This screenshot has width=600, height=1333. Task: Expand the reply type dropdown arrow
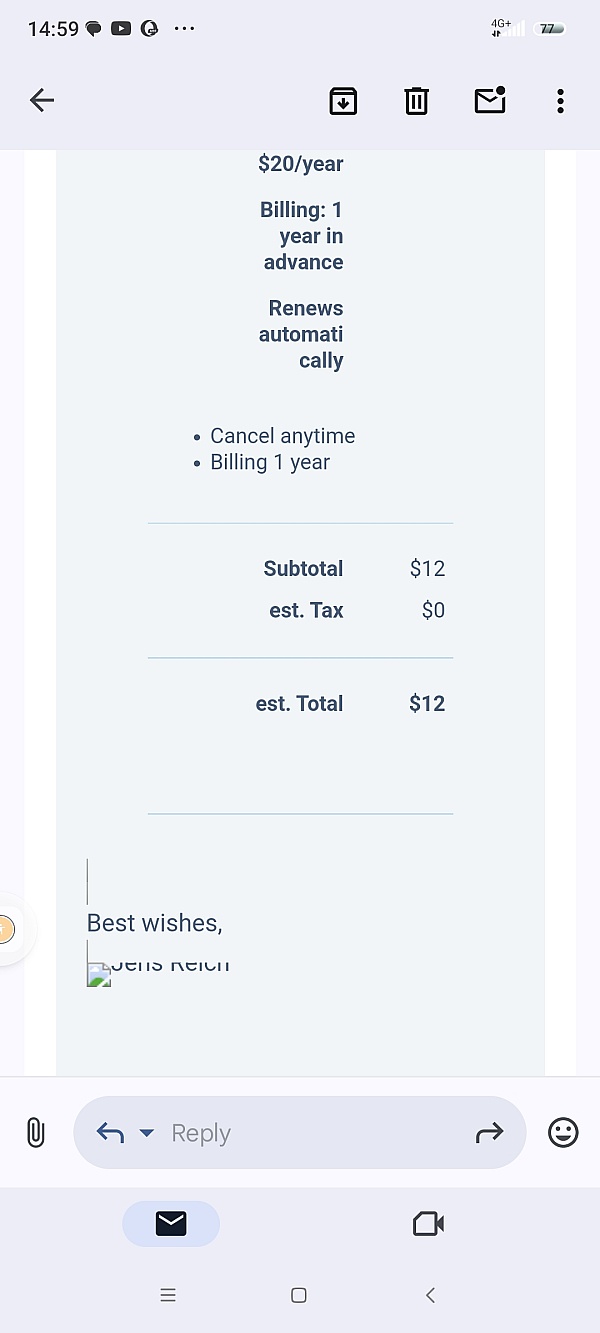pyautogui.click(x=147, y=1133)
